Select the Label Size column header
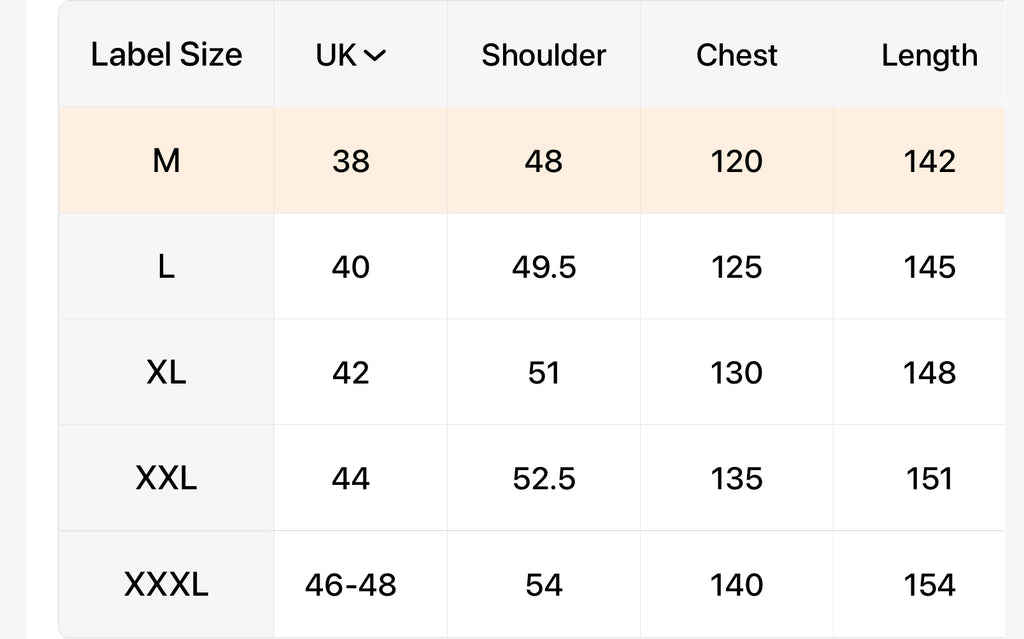 [167, 54]
